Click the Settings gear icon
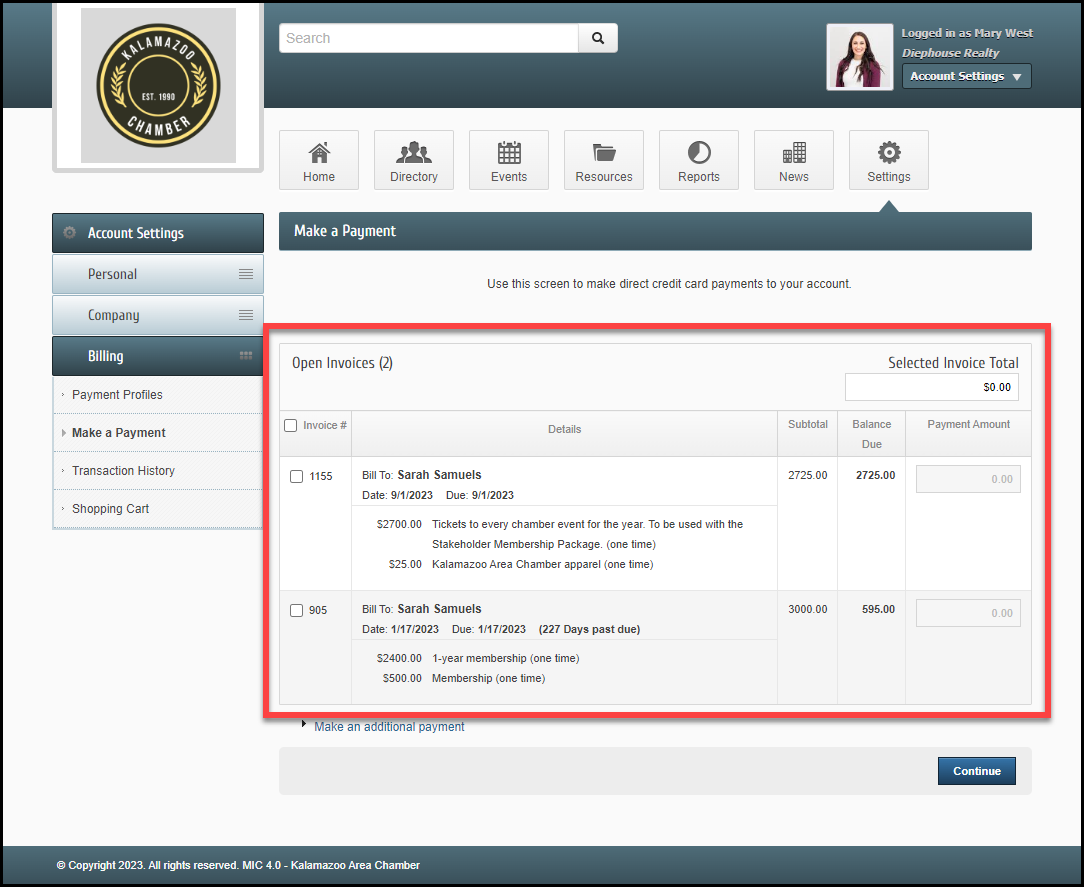 pyautogui.click(x=889, y=153)
